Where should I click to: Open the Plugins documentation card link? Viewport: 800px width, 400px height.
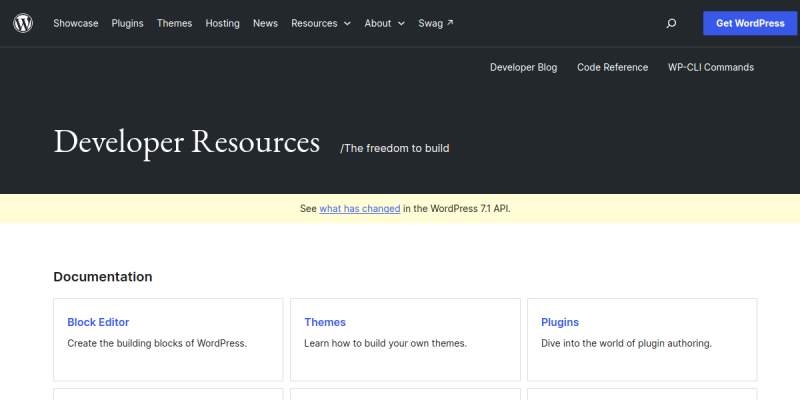[x=560, y=322]
